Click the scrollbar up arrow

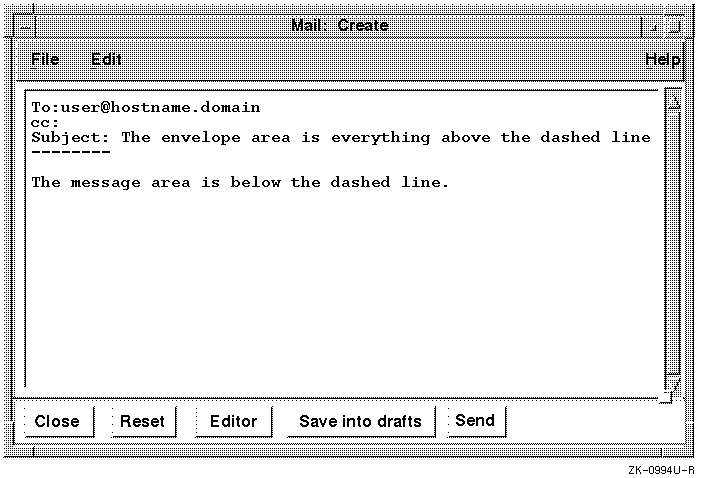point(673,100)
